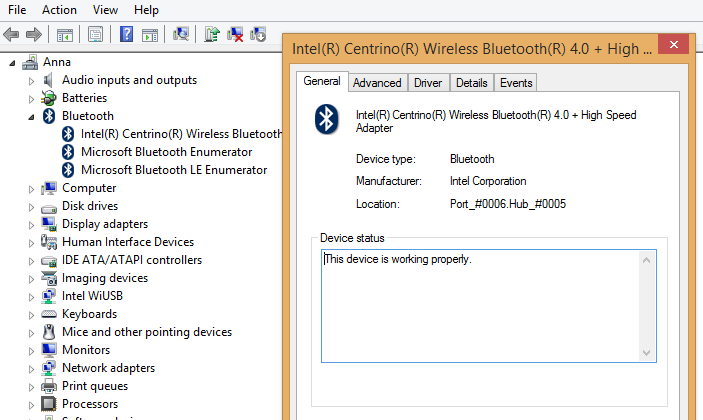Image resolution: width=703 pixels, height=420 pixels.
Task: Switch to the Details tab
Action: [x=472, y=83]
